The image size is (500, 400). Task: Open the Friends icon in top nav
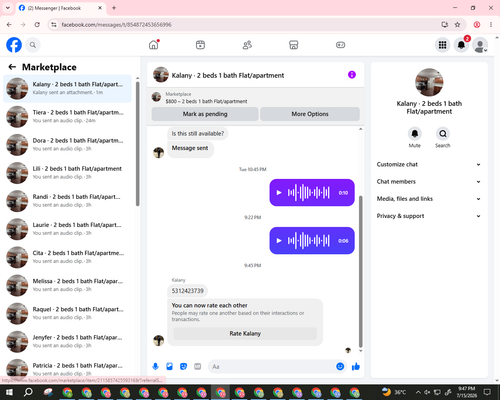coord(247,45)
